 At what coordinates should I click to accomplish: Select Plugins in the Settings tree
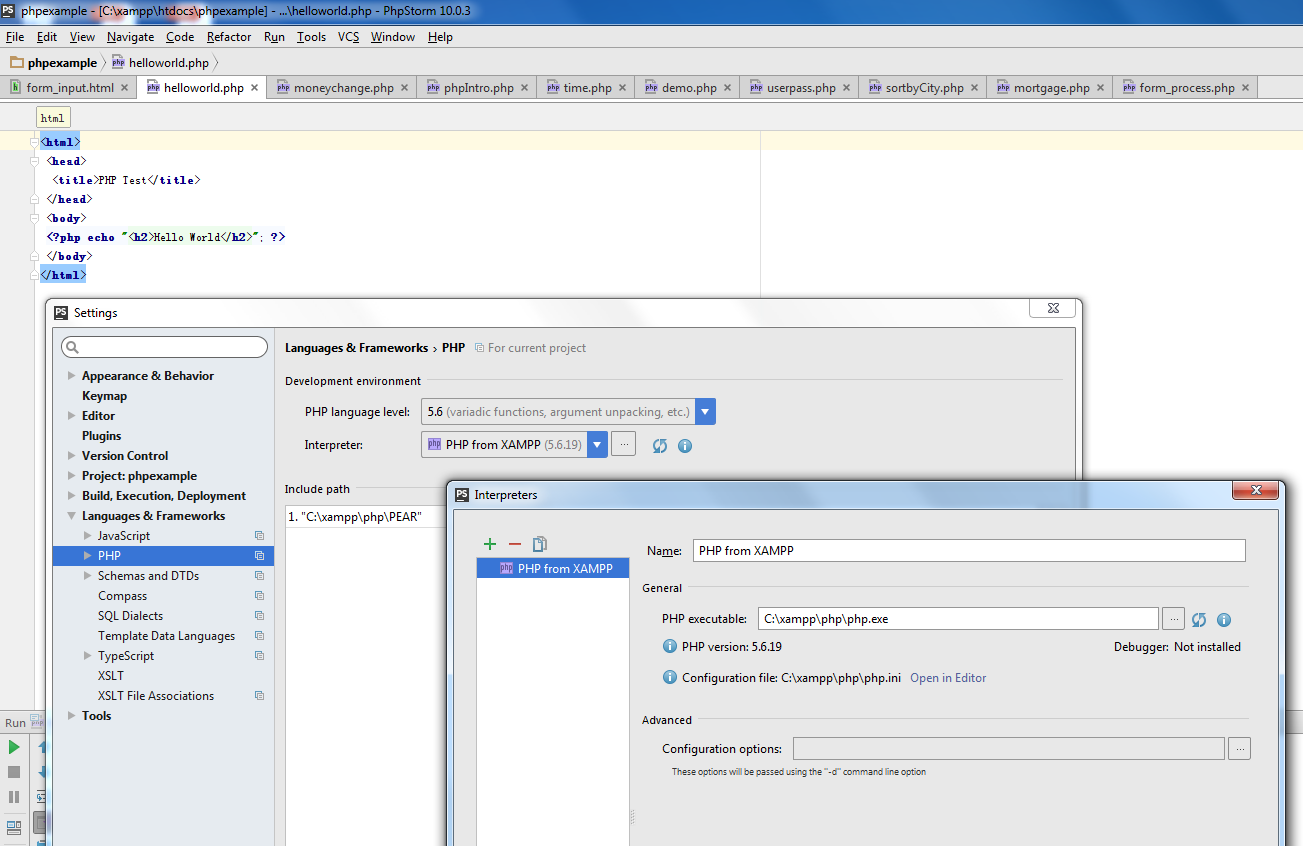[102, 436]
